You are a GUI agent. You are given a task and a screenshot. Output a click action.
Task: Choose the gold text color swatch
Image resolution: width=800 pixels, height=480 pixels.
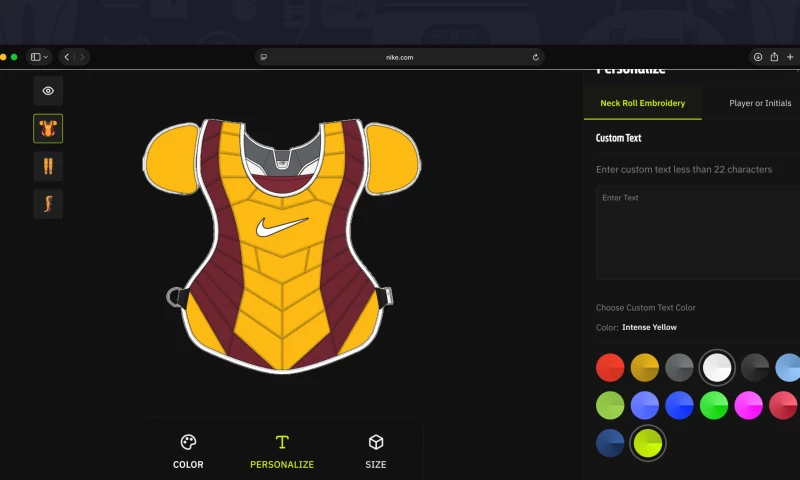[x=644, y=367]
